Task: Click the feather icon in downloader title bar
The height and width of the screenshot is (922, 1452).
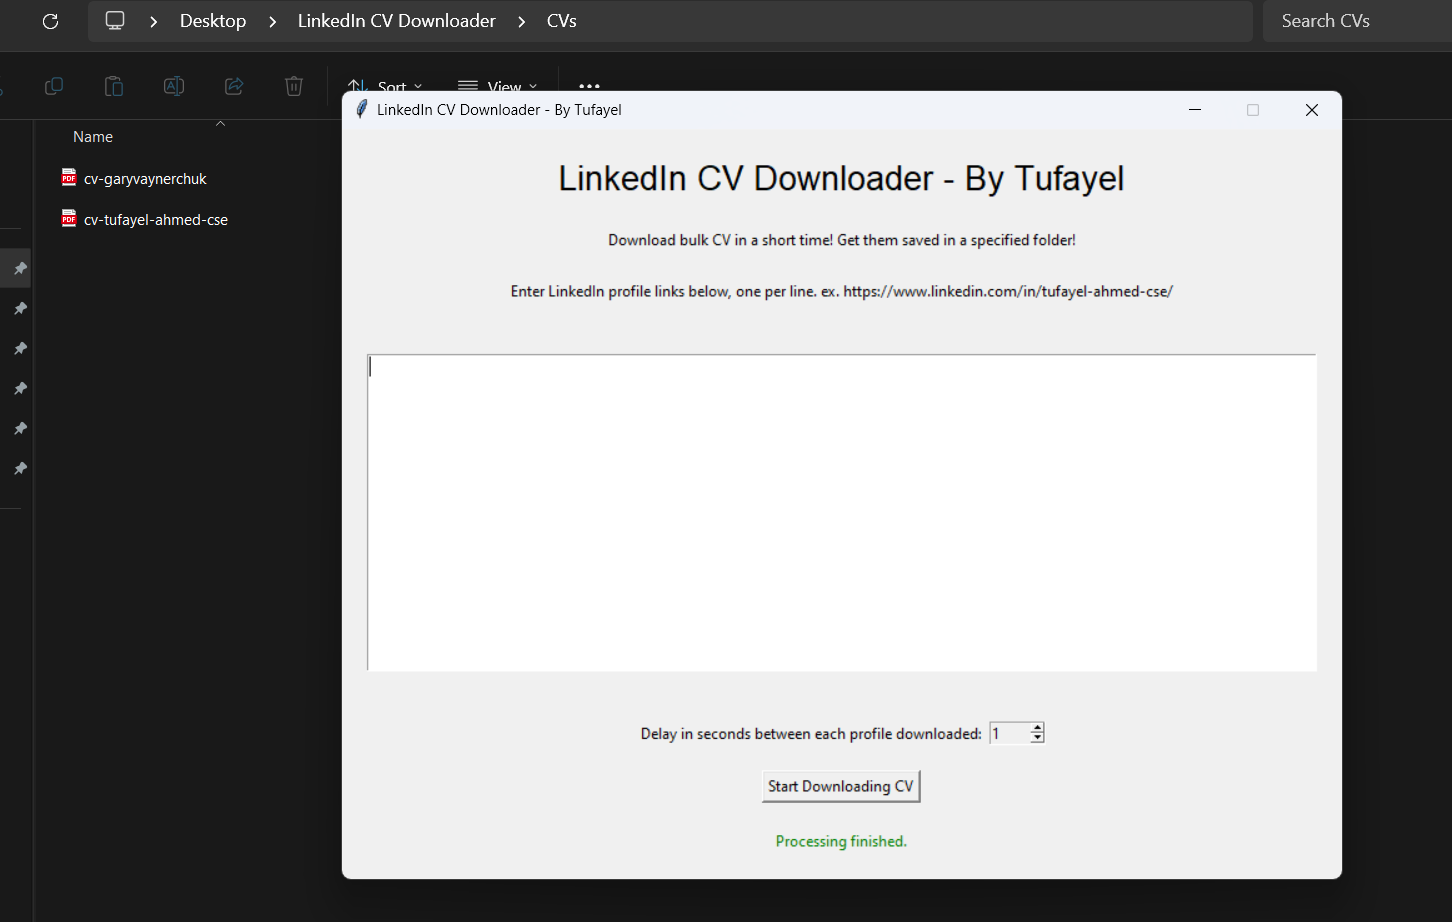Action: [362, 110]
